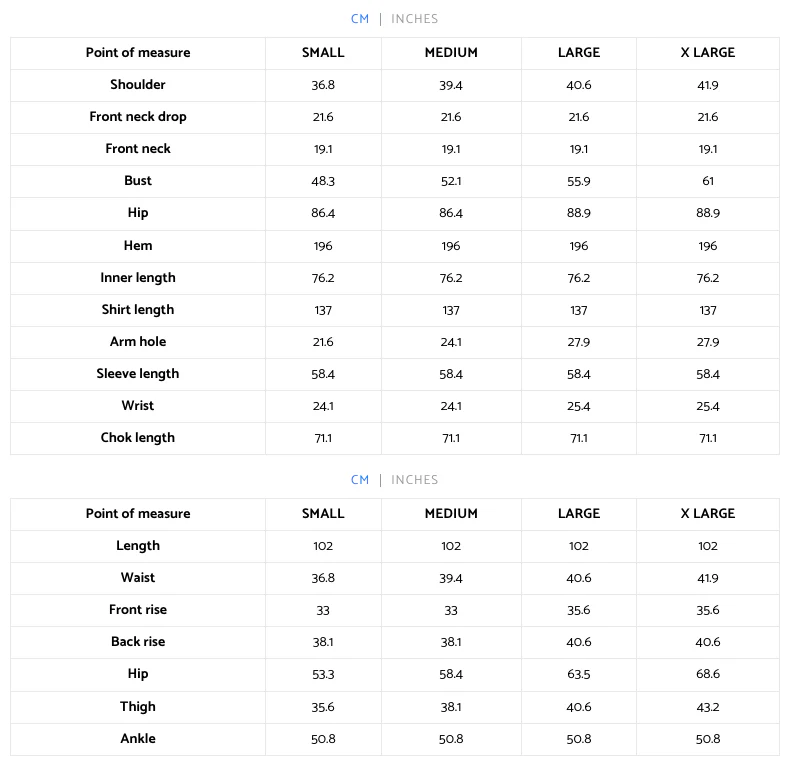This screenshot has width=791, height=762.
Task: Select the Bust value 61 for X Large
Action: coord(708,181)
